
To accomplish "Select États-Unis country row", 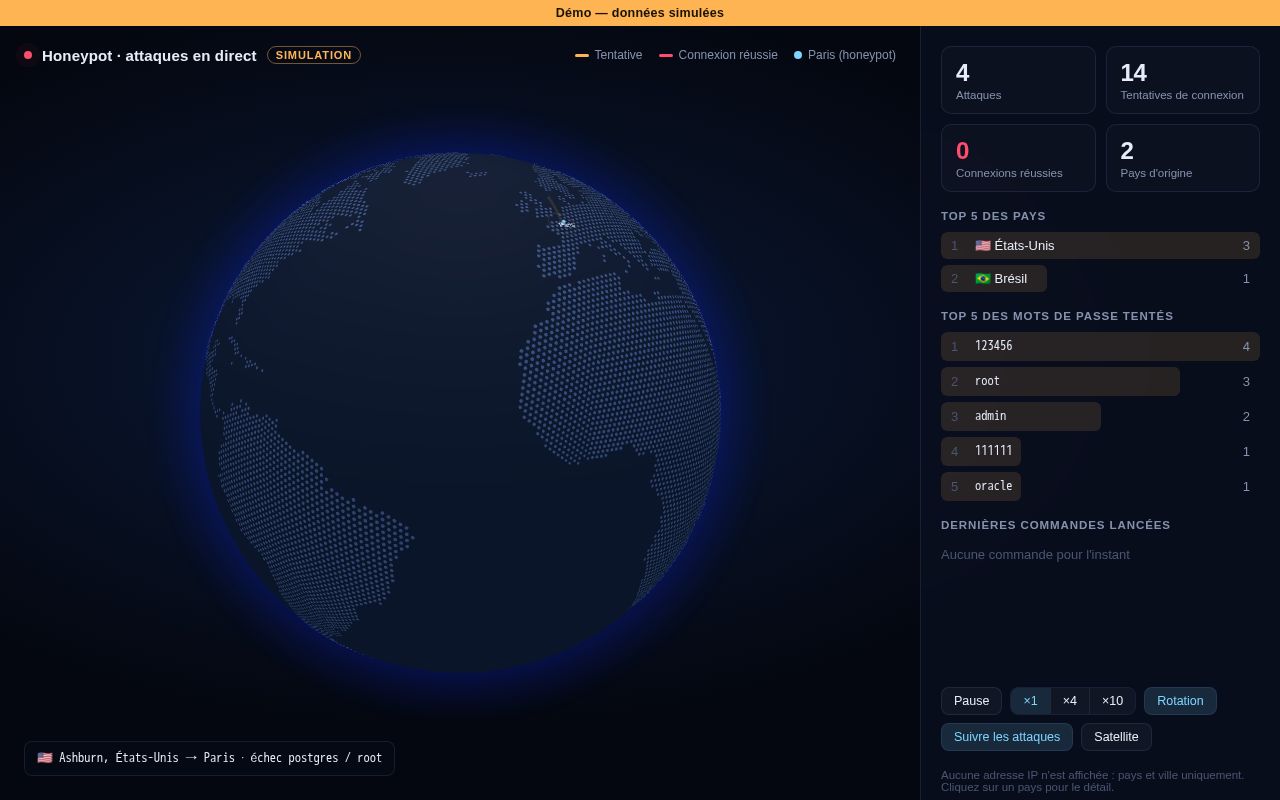I will pos(1100,246).
